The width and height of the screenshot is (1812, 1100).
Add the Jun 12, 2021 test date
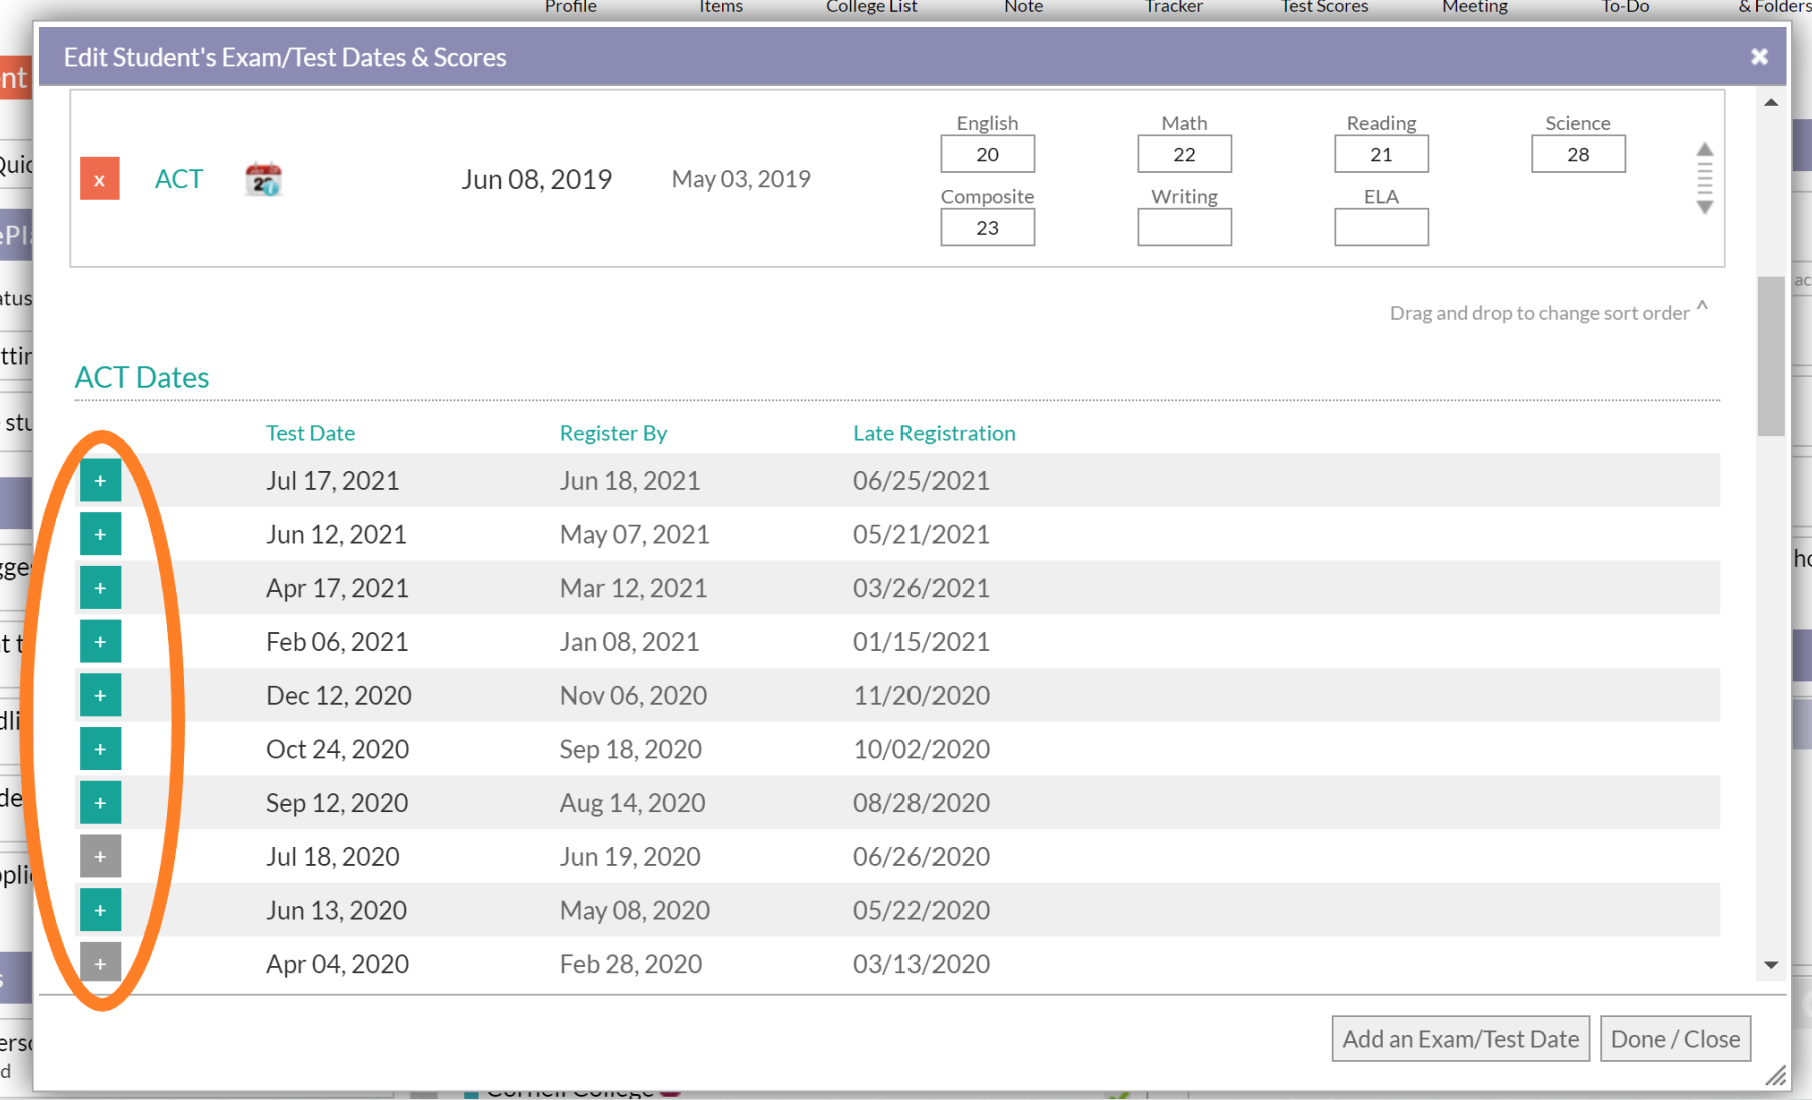[x=100, y=535]
